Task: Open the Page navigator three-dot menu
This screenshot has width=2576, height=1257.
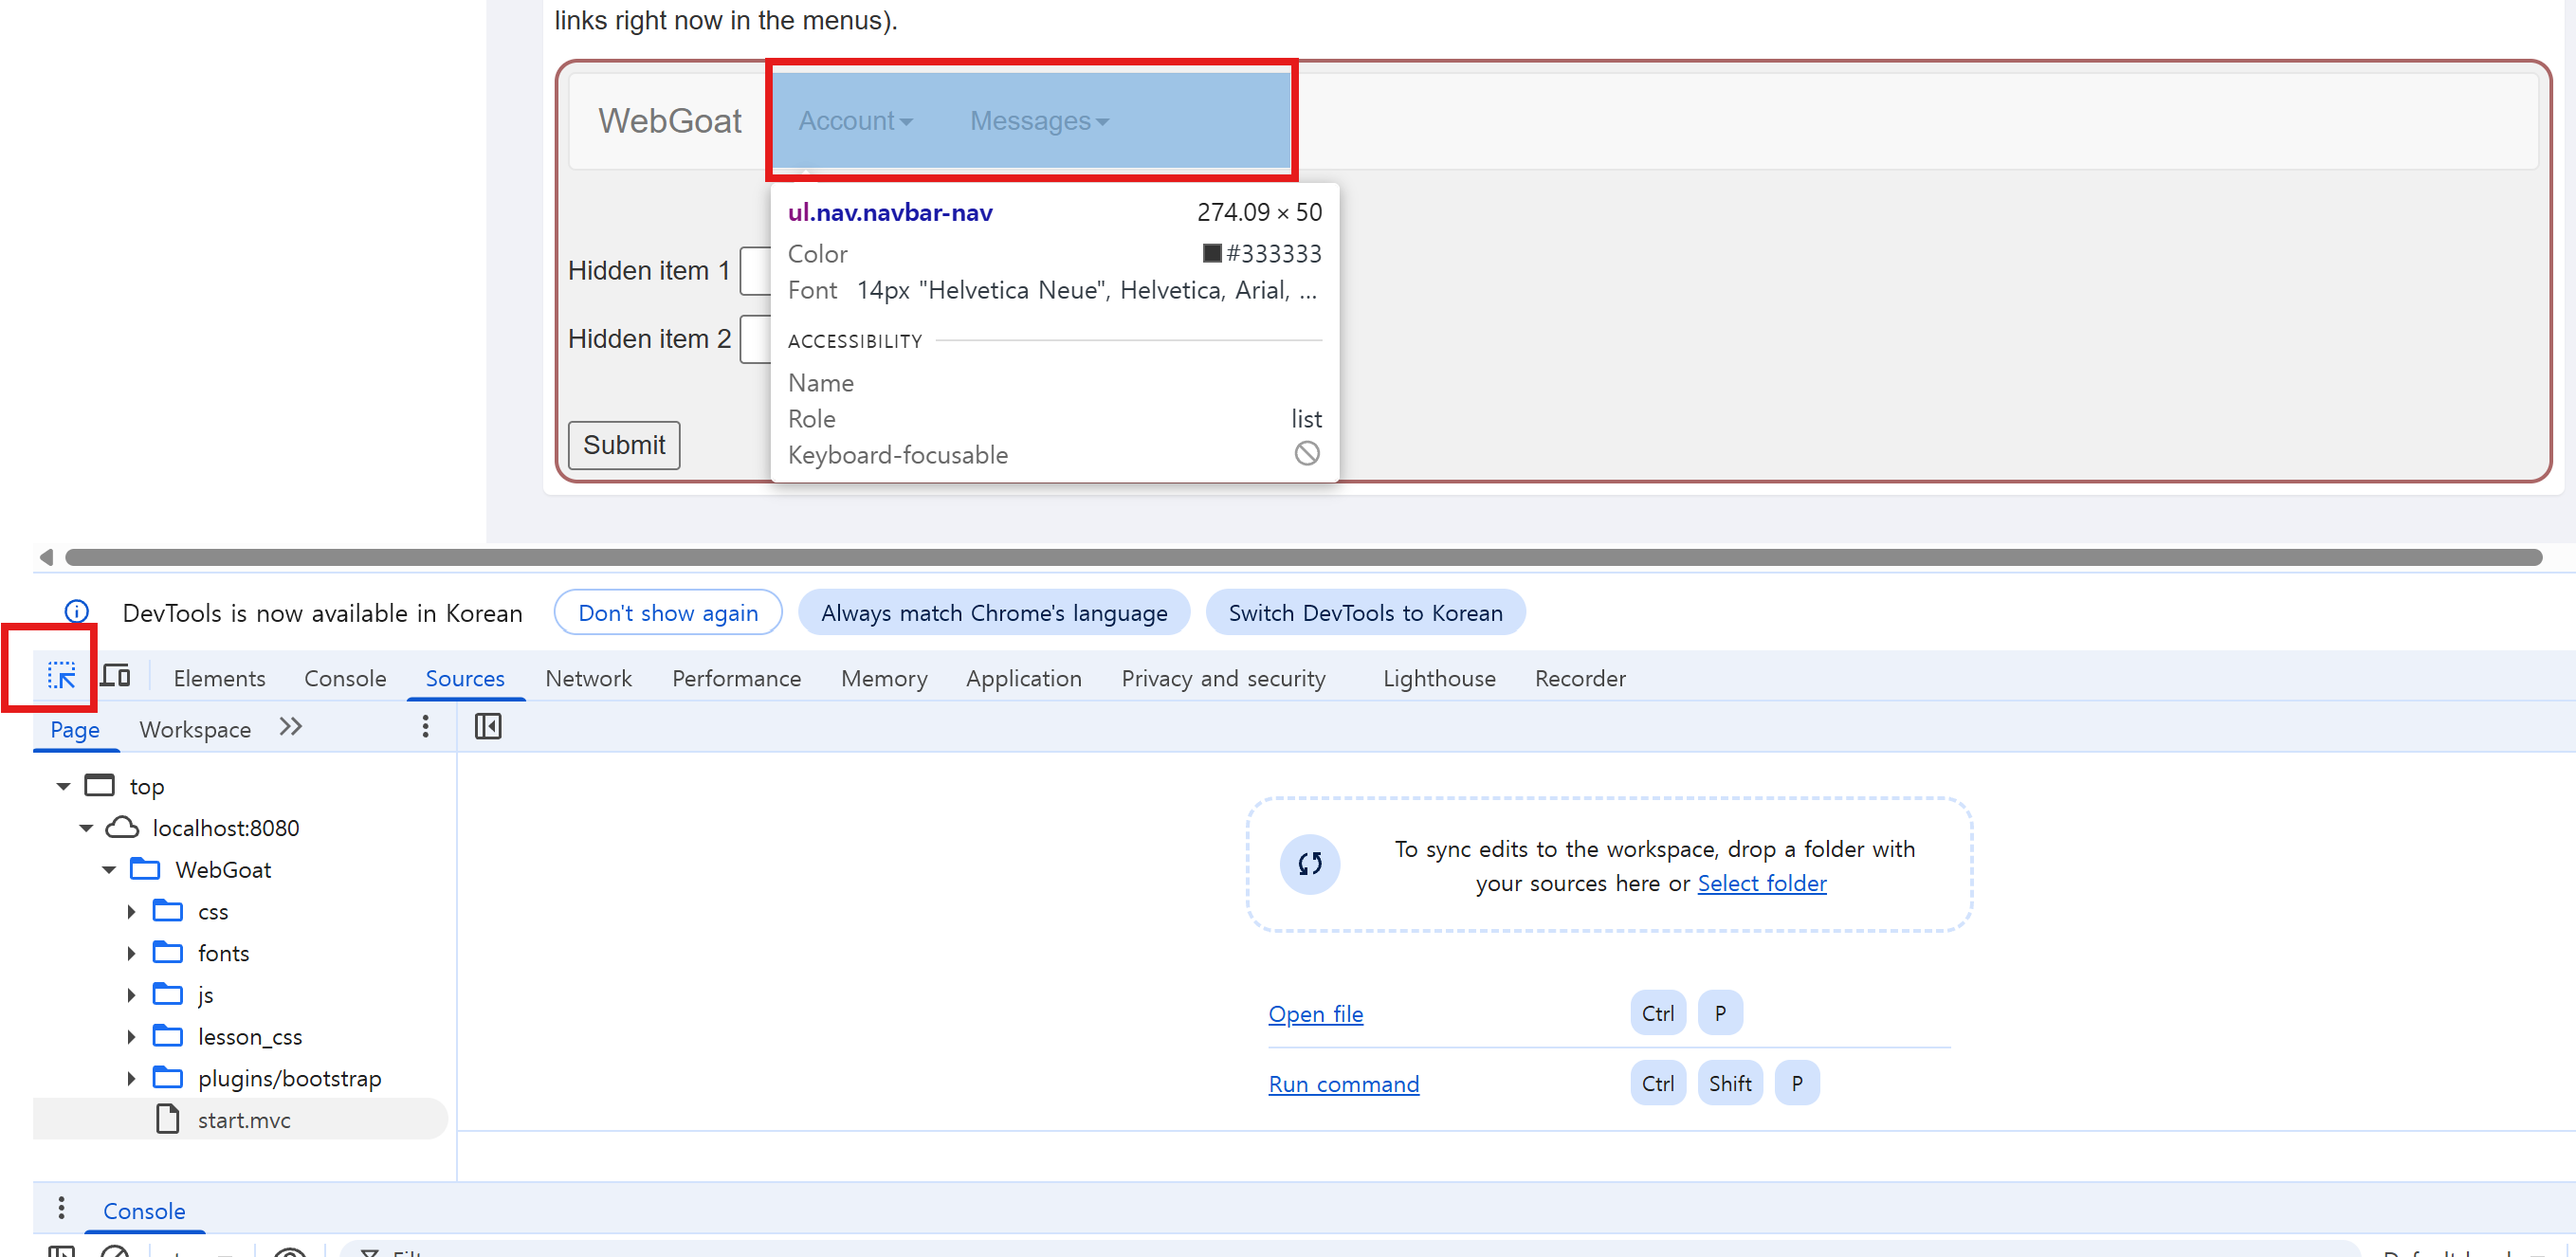Action: coord(425,727)
